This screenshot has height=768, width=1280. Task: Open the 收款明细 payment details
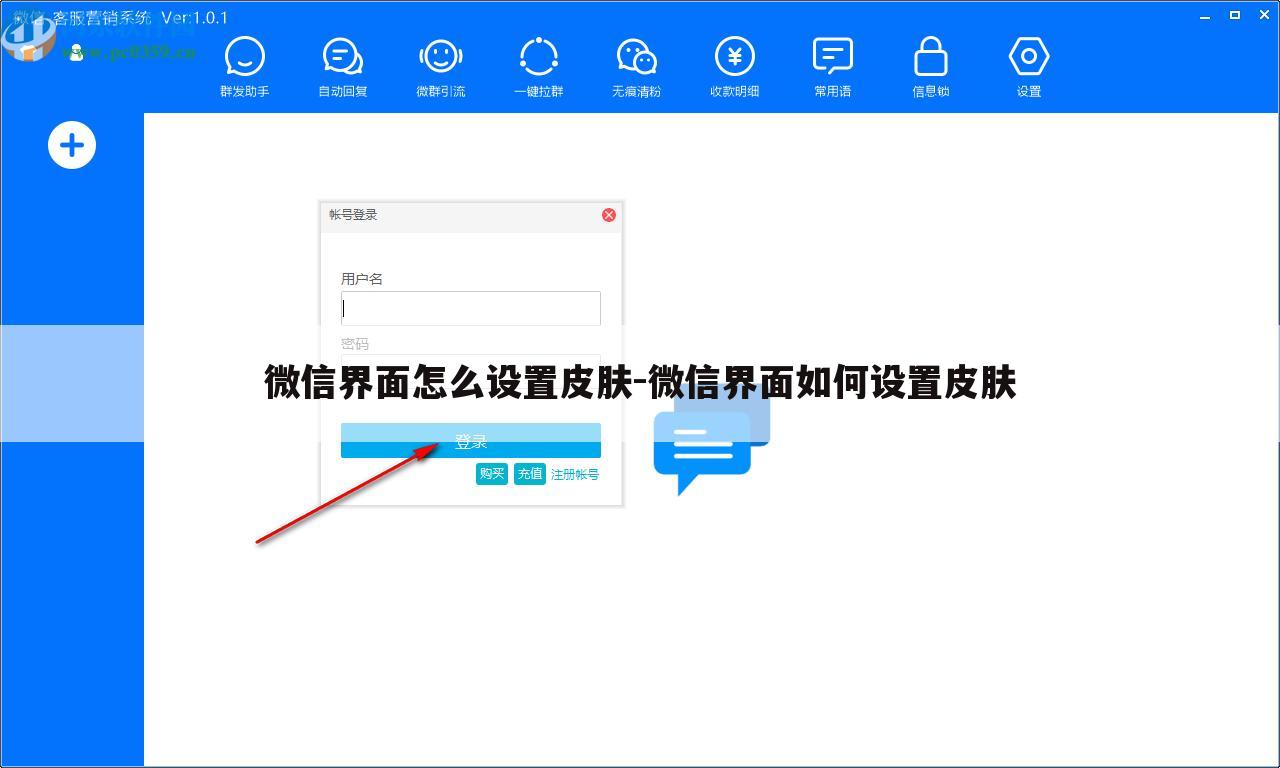click(x=735, y=67)
